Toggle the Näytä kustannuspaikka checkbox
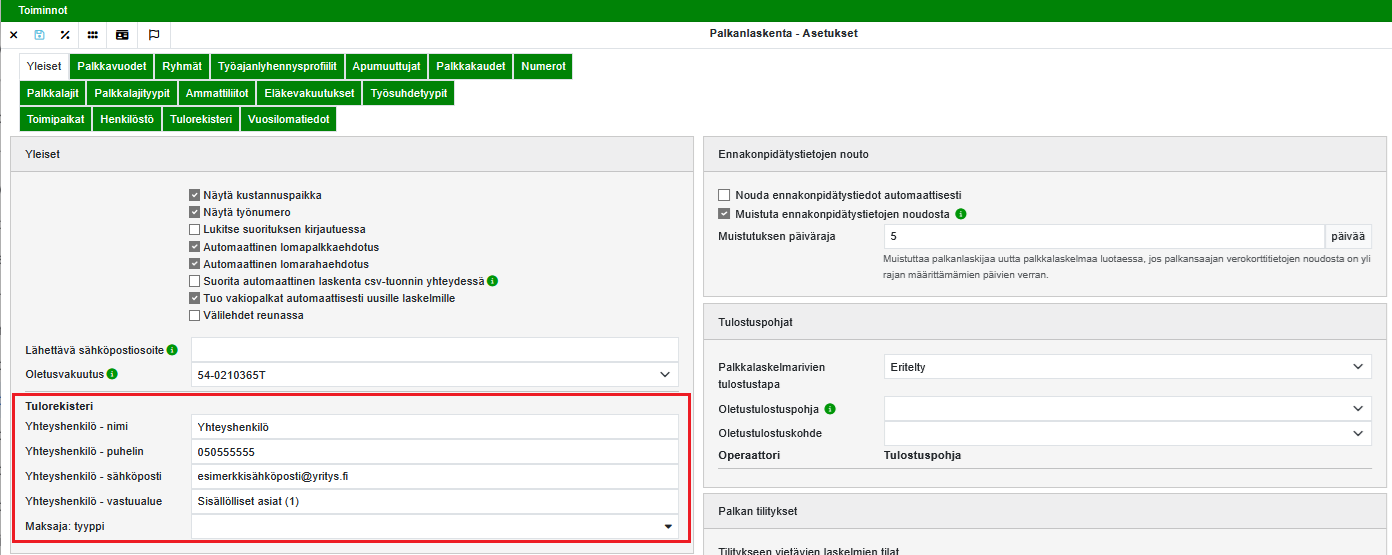 (x=195, y=195)
